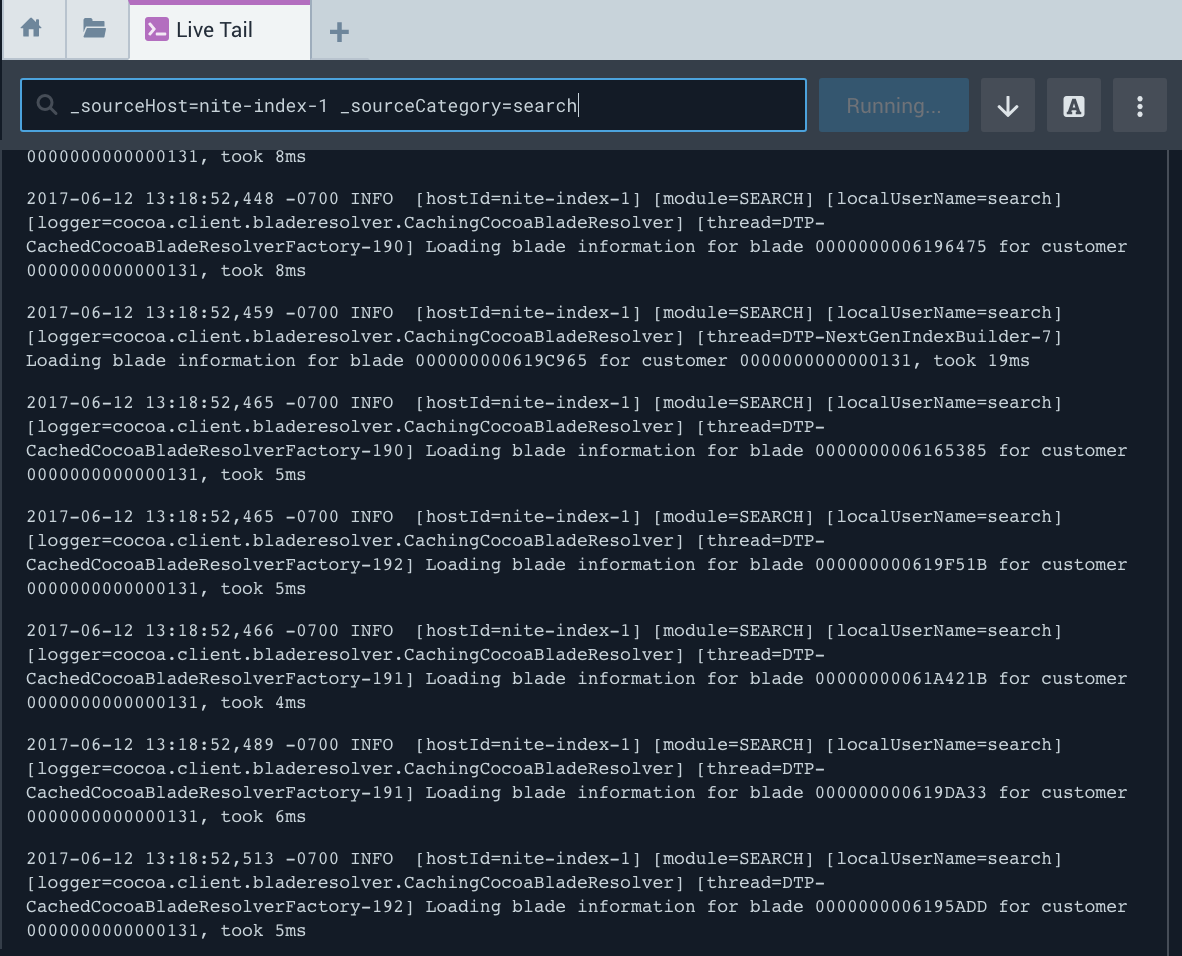1182x956 pixels.
Task: Click the purple terminal icon on Live Tail tab
Action: click(x=156, y=29)
